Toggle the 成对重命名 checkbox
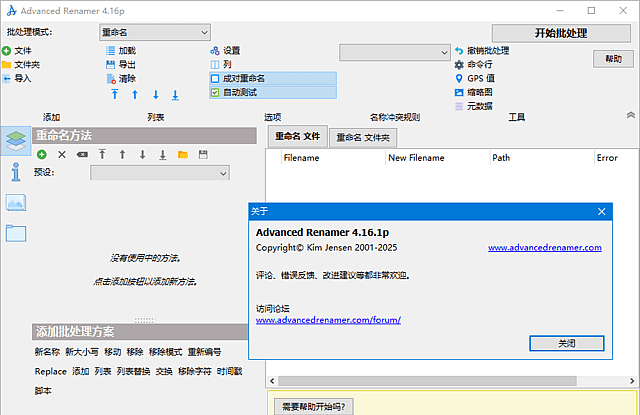The image size is (640, 415). [215, 78]
